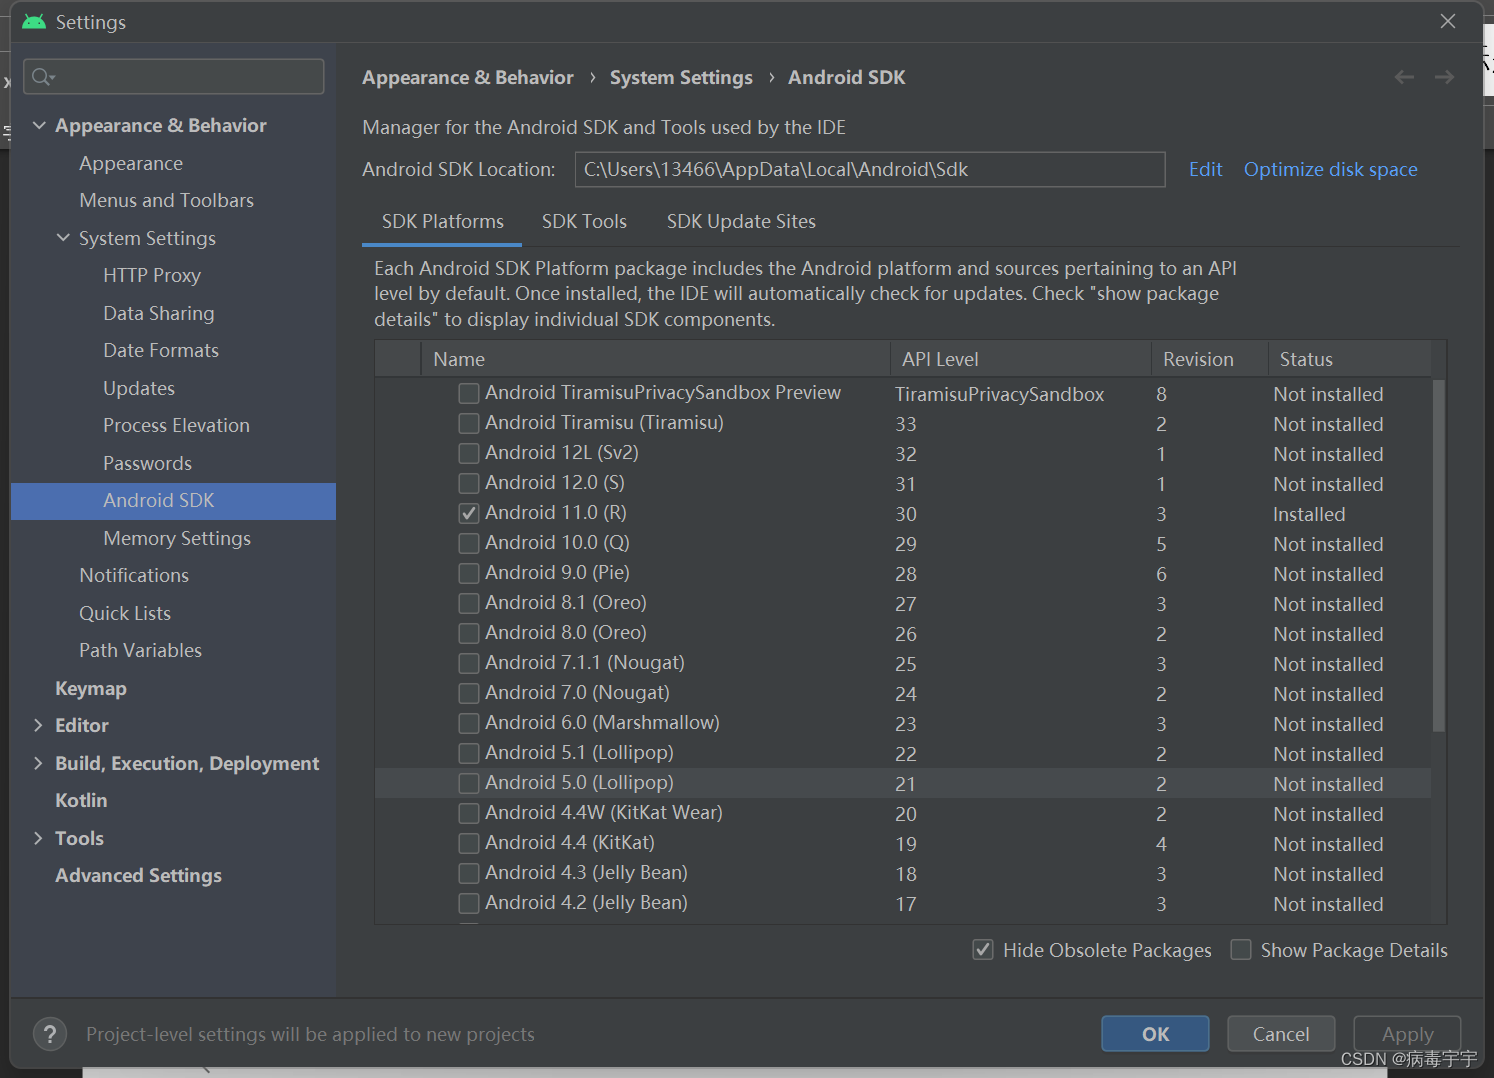
Task: Check Android 7.1.1 (Nougat) checkbox
Action: coord(468,663)
